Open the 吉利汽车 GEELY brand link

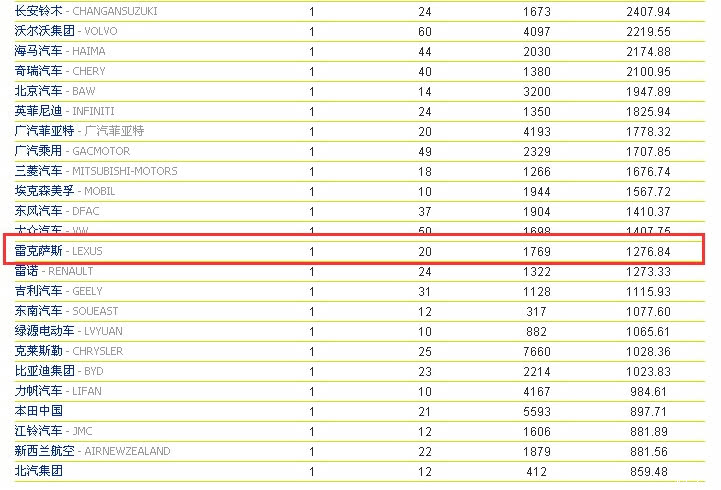[58, 291]
